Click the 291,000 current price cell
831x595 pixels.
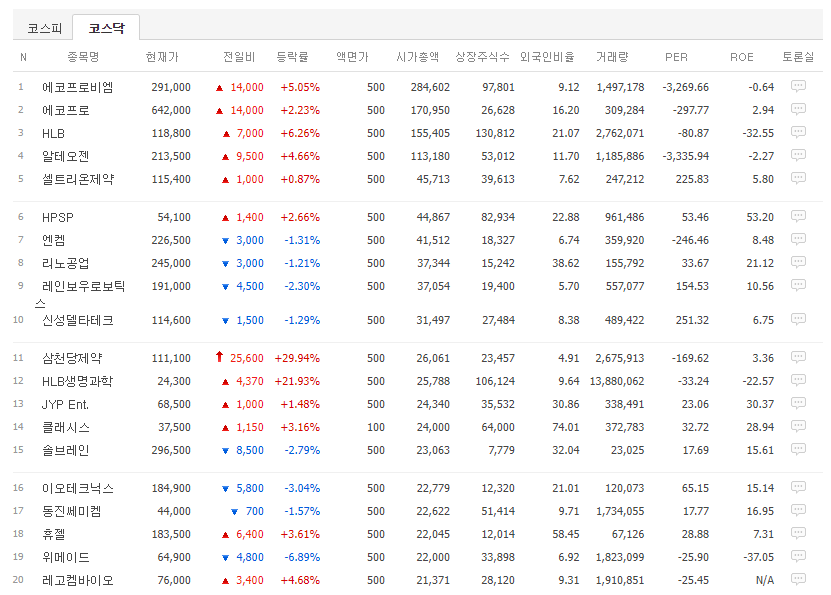[x=171, y=87]
